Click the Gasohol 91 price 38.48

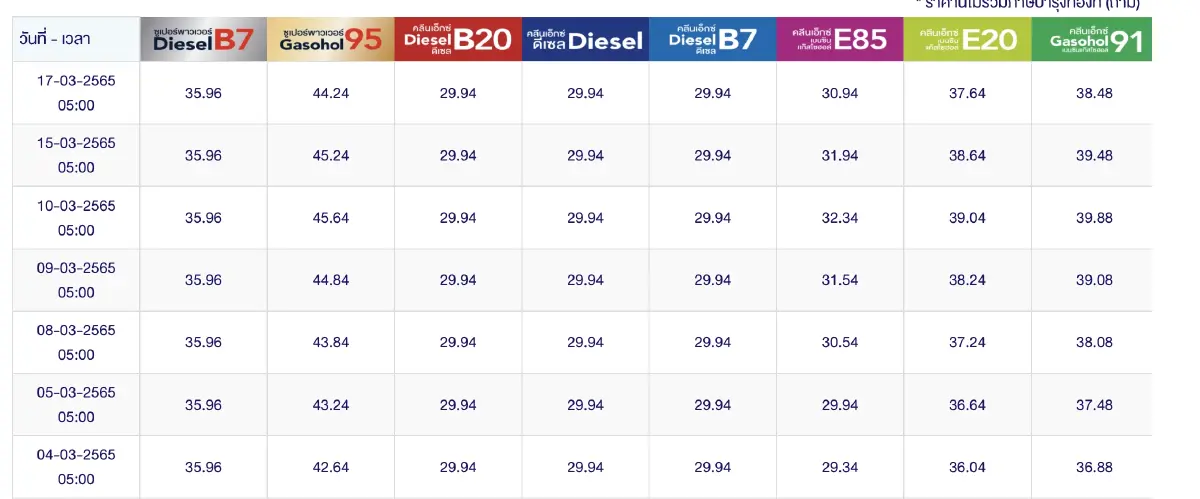point(1094,93)
